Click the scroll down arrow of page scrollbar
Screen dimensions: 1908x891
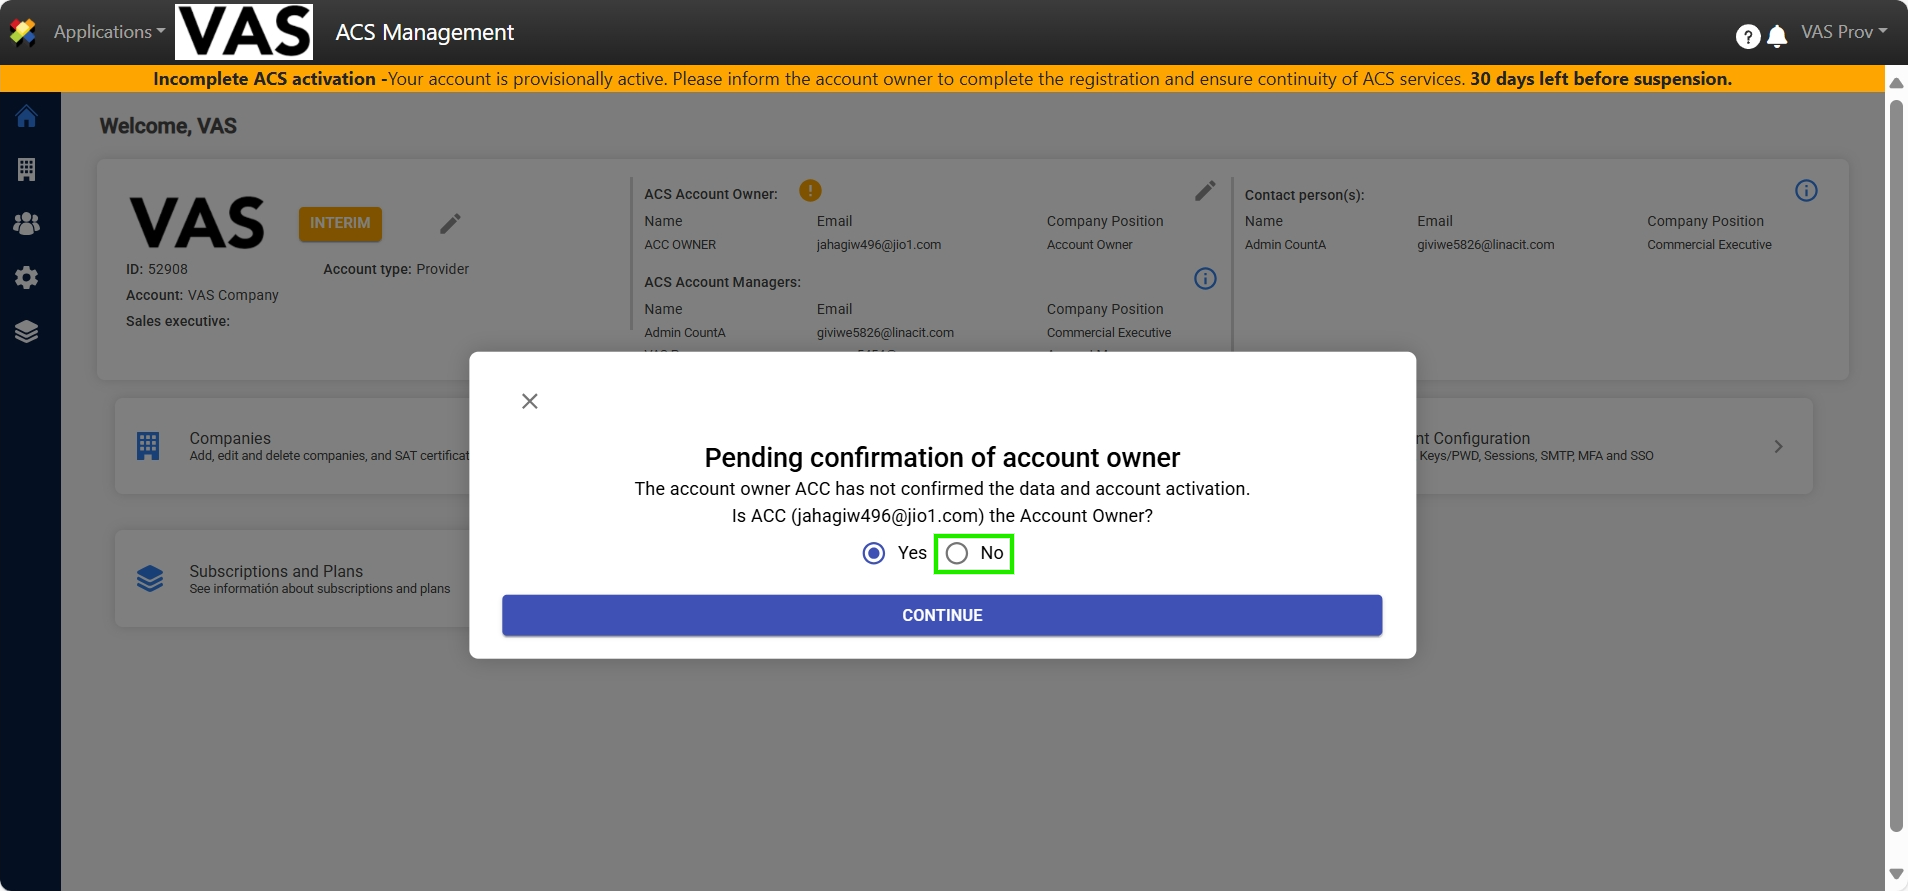point(1895,874)
